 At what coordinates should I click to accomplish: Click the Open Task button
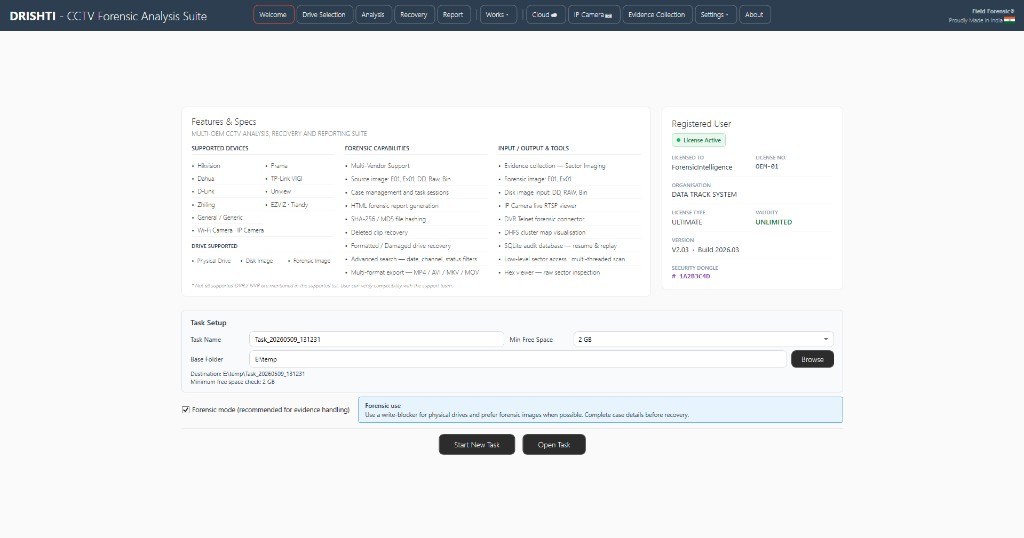pos(554,445)
